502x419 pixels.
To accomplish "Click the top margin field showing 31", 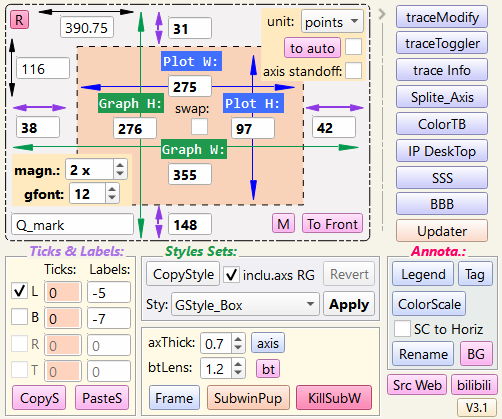I will click(190, 28).
